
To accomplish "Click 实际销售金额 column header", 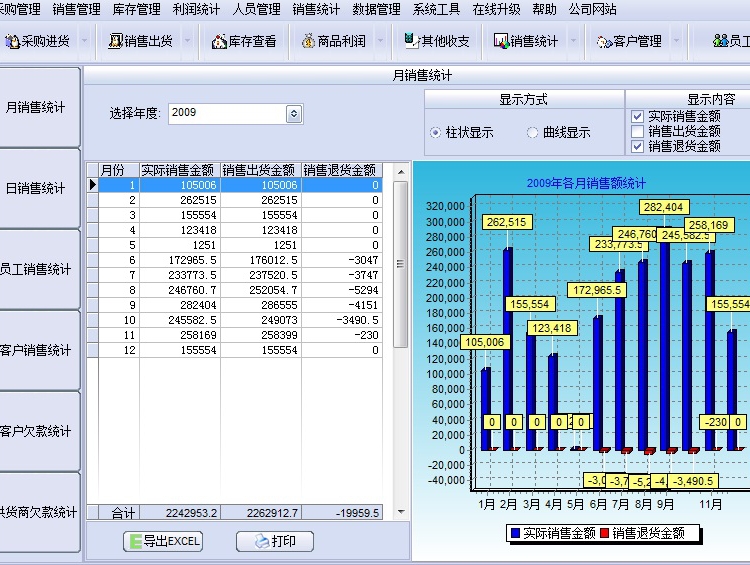I will point(180,170).
